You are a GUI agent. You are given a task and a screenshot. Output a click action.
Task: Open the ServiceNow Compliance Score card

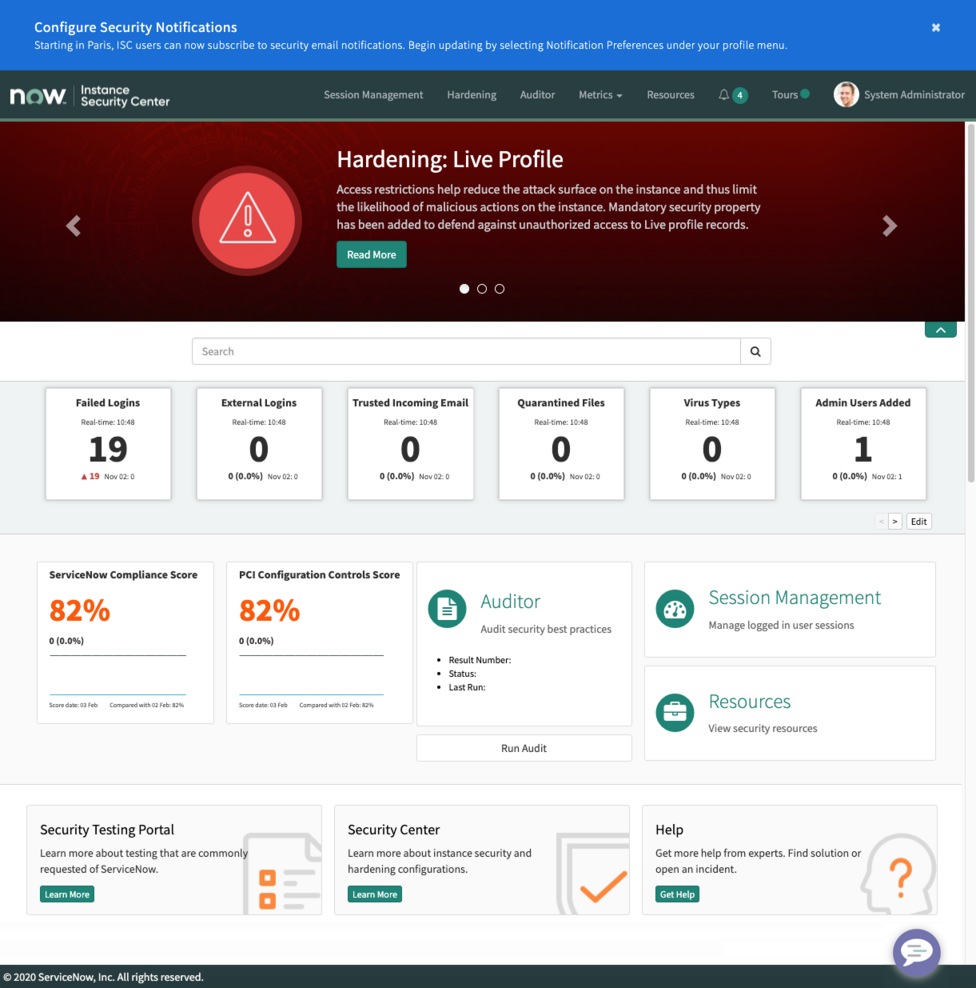point(125,643)
